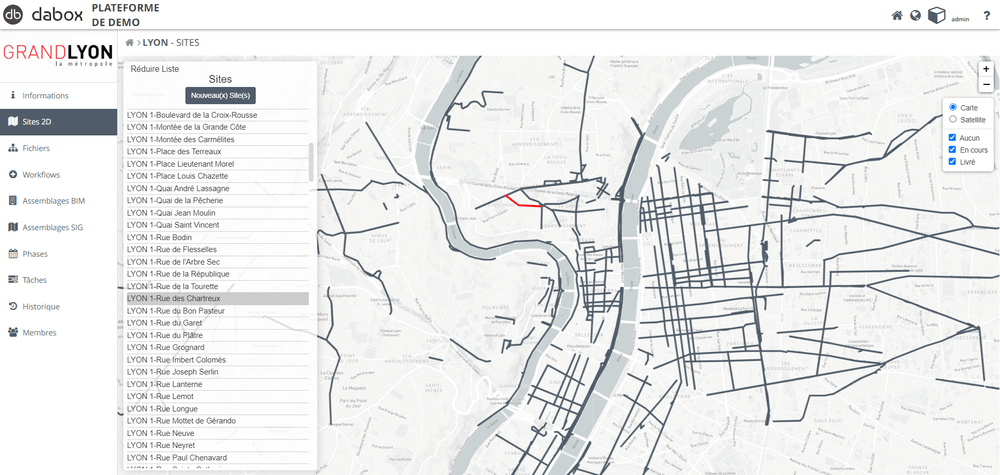The image size is (1000, 475).
Task: Click the Tâches list icon
Action: click(x=13, y=280)
